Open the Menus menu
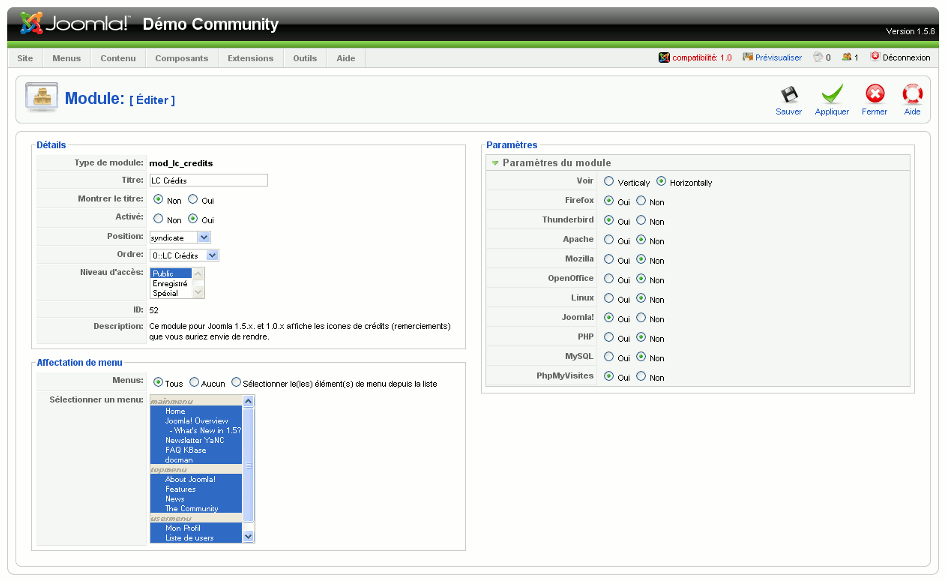Viewport: 946px width, 582px height. [x=66, y=58]
